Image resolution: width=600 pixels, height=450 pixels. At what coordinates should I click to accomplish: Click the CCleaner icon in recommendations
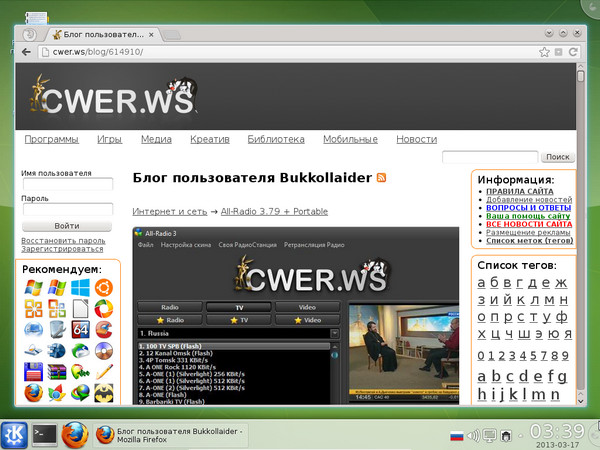point(103,330)
